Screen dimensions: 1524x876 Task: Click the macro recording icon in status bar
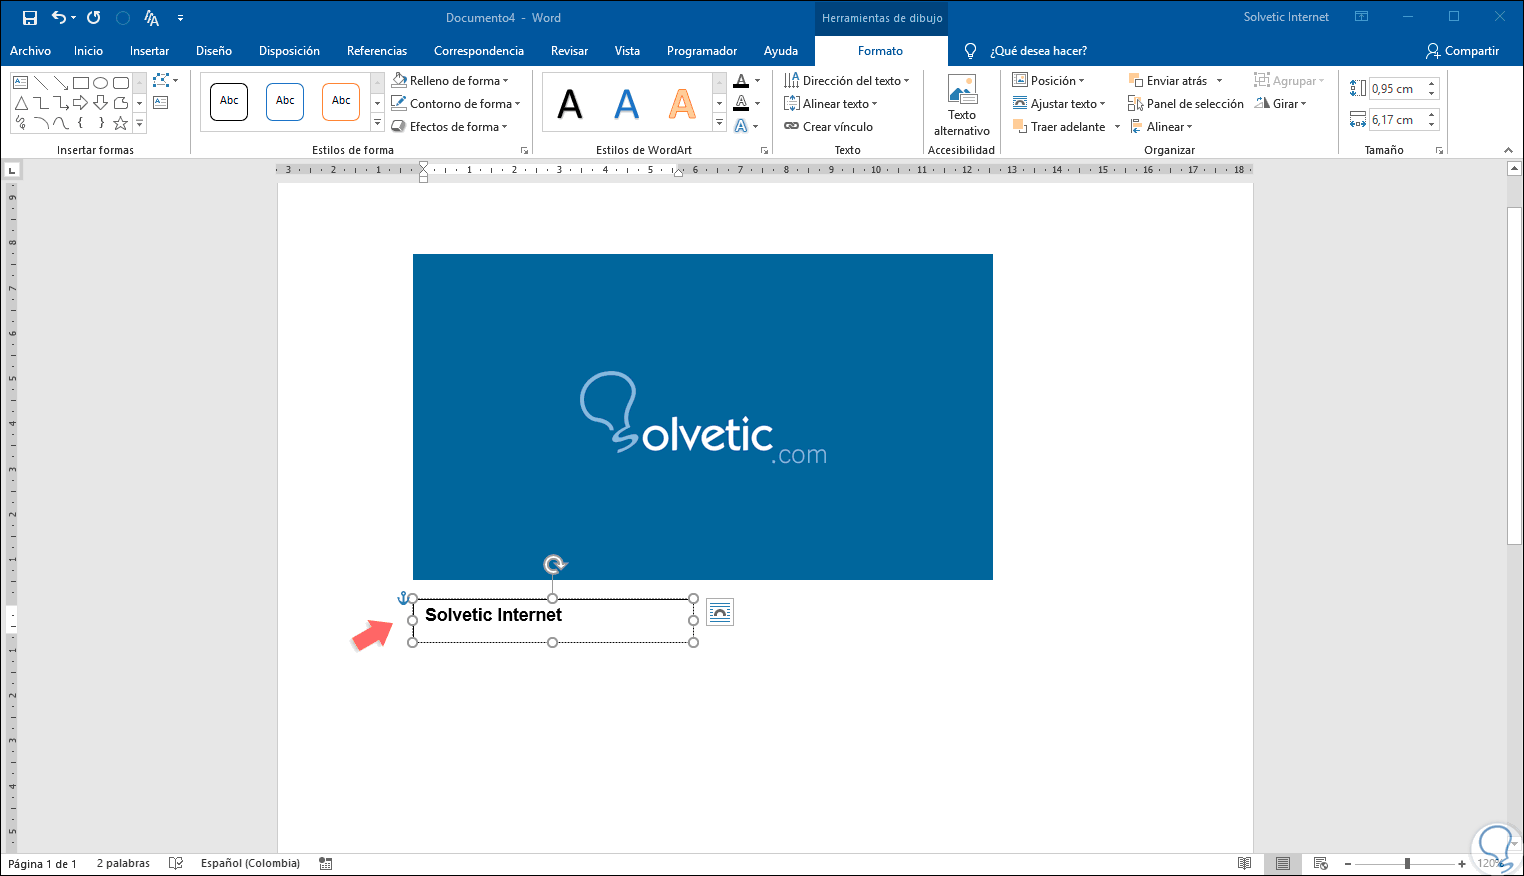tap(326, 864)
